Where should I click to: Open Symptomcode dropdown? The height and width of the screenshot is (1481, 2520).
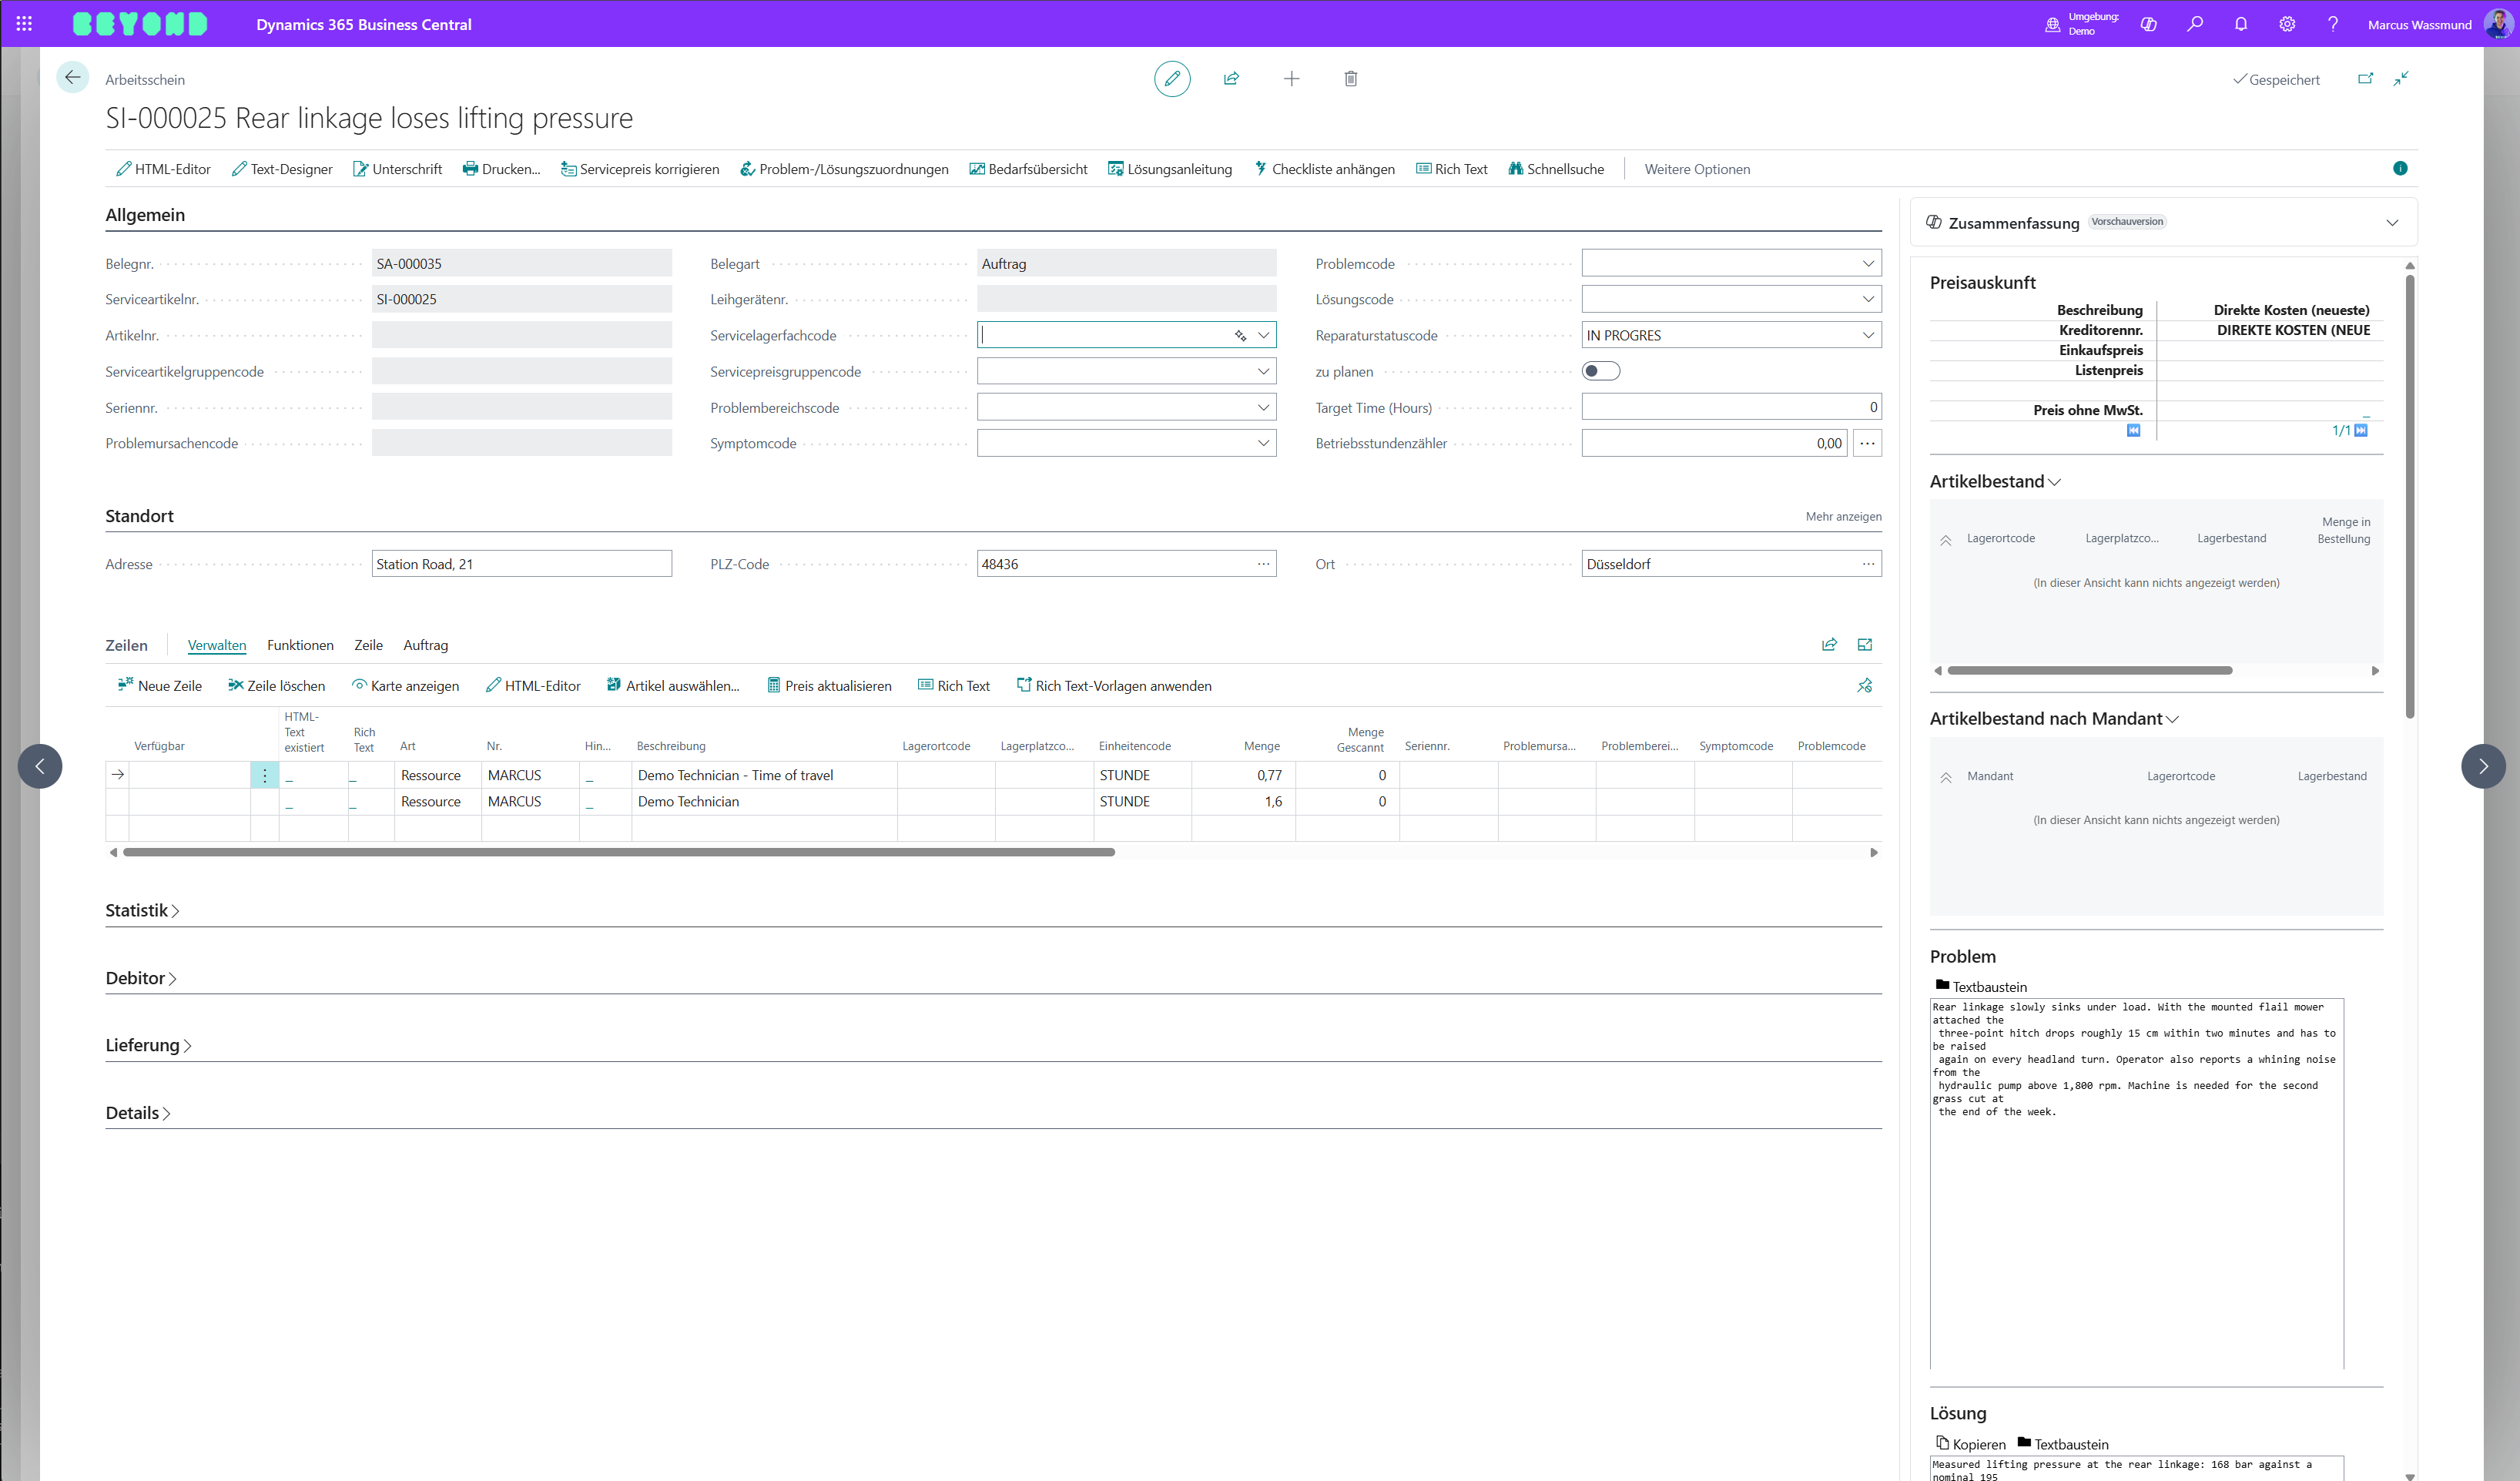click(x=1263, y=443)
